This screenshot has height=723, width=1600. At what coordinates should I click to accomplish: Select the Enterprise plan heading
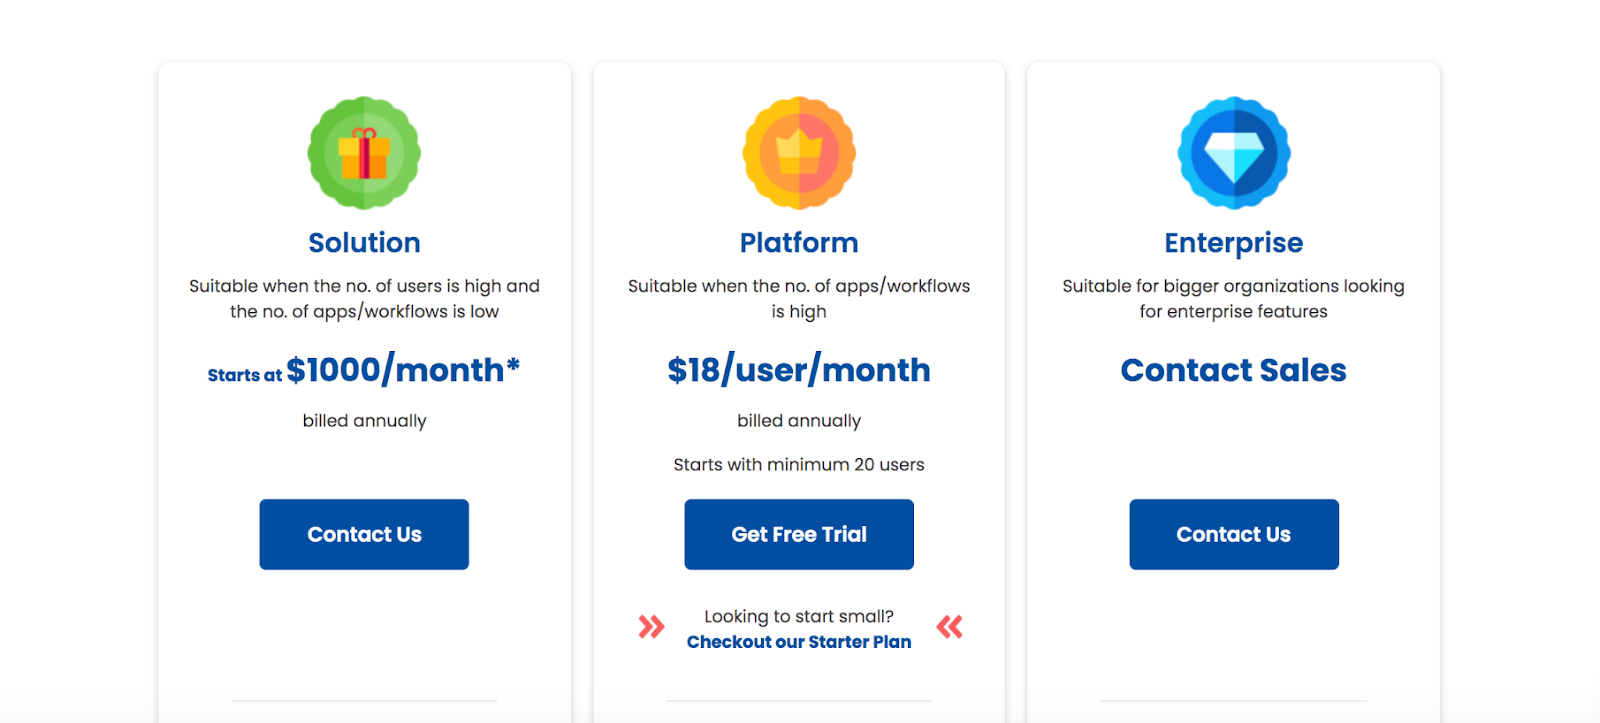point(1234,243)
